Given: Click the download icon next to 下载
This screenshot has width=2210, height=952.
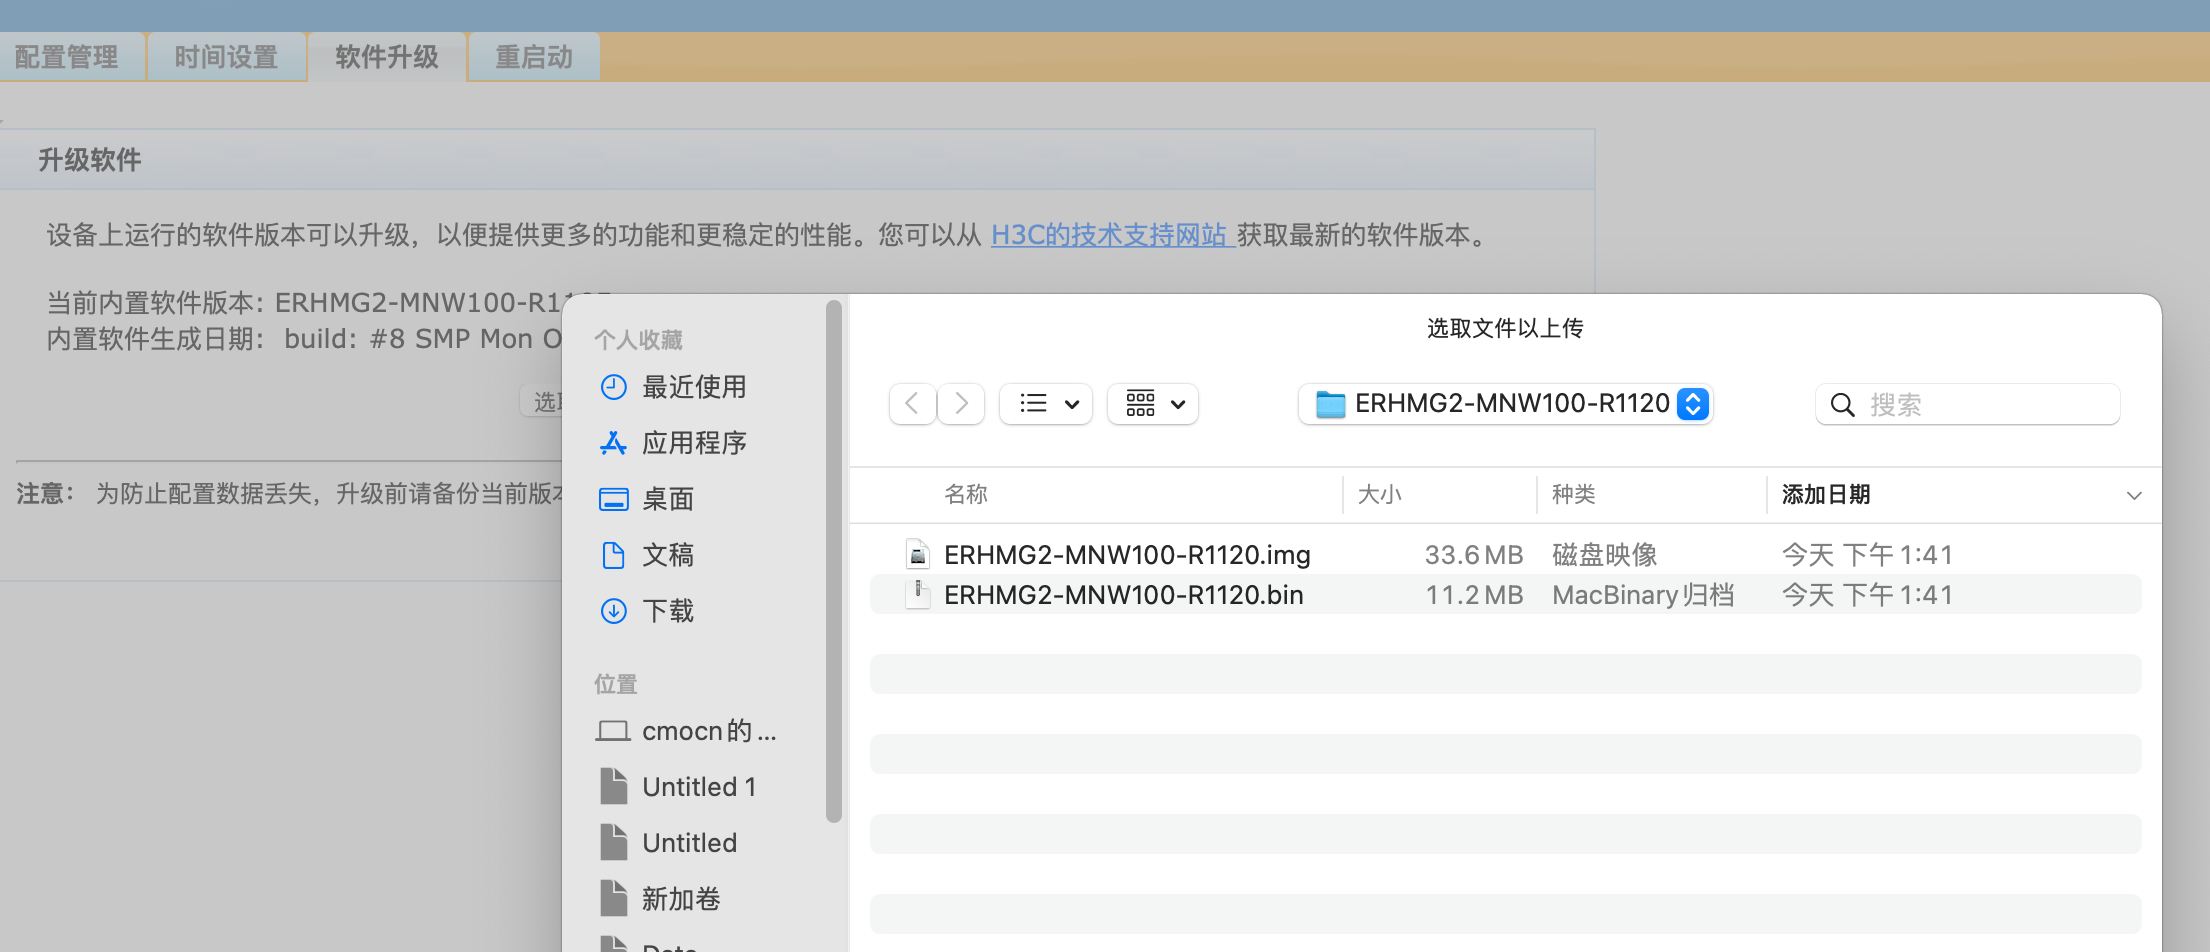Looking at the screenshot, I should [x=613, y=611].
